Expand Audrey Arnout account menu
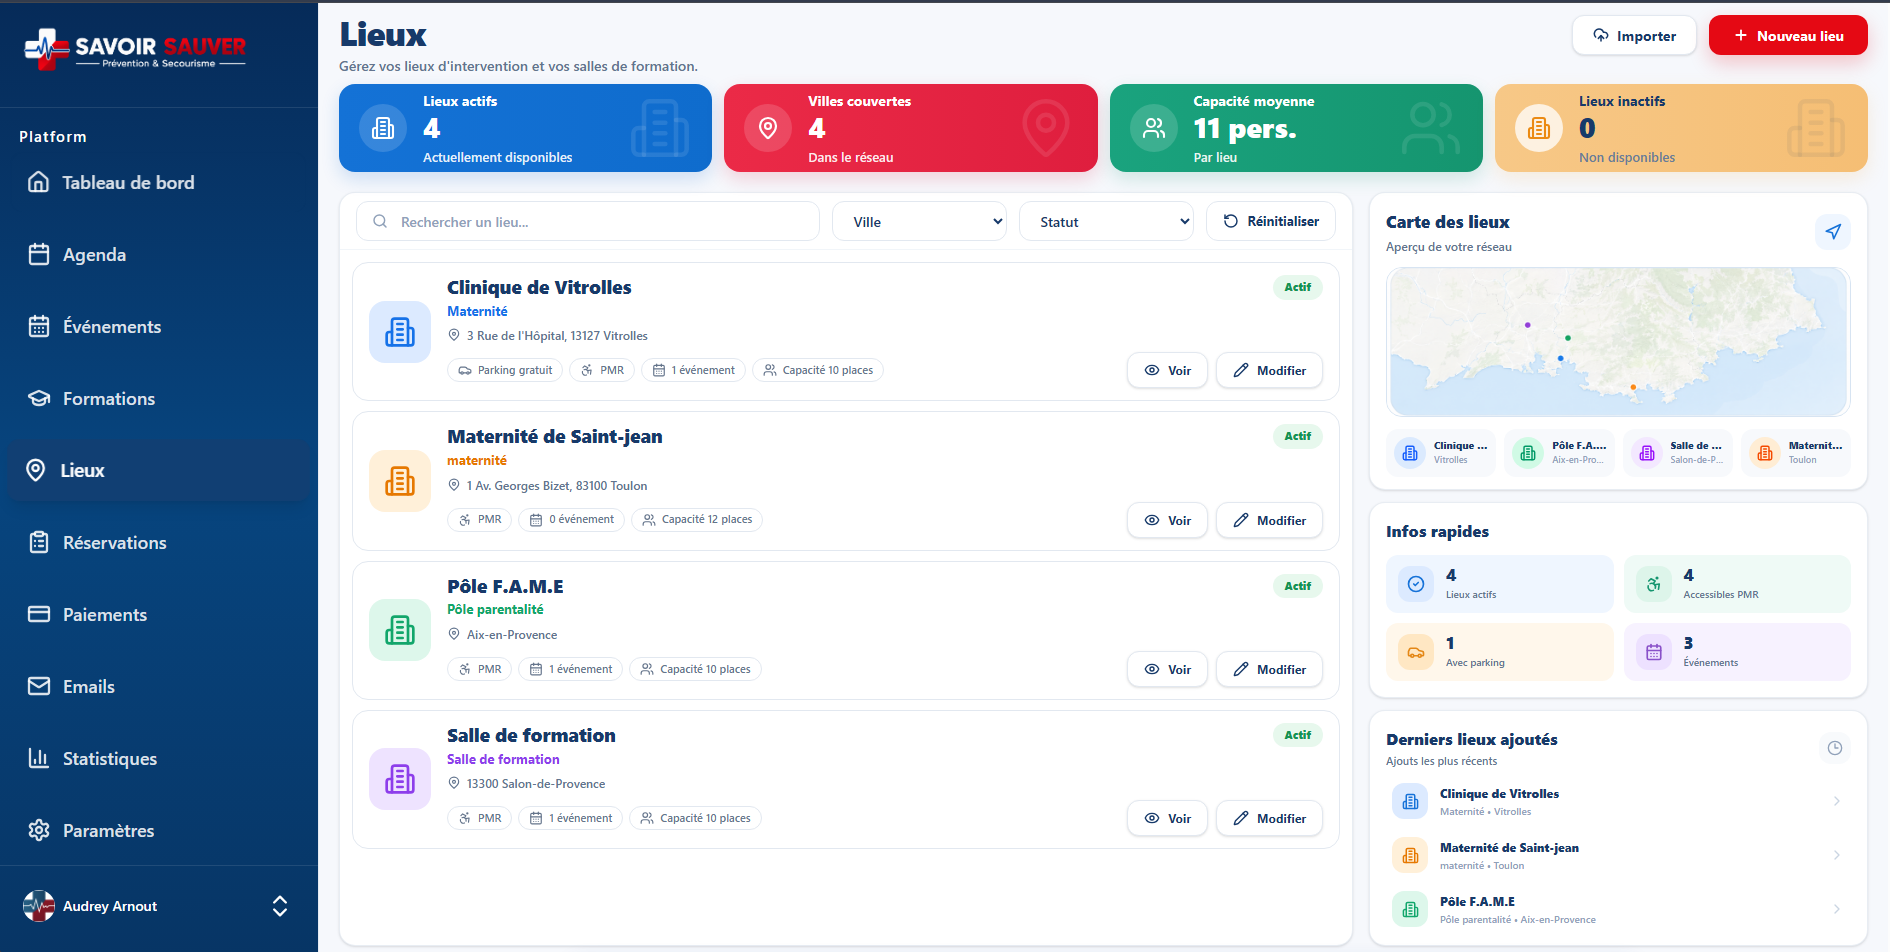The height and width of the screenshot is (952, 1890). (x=280, y=906)
